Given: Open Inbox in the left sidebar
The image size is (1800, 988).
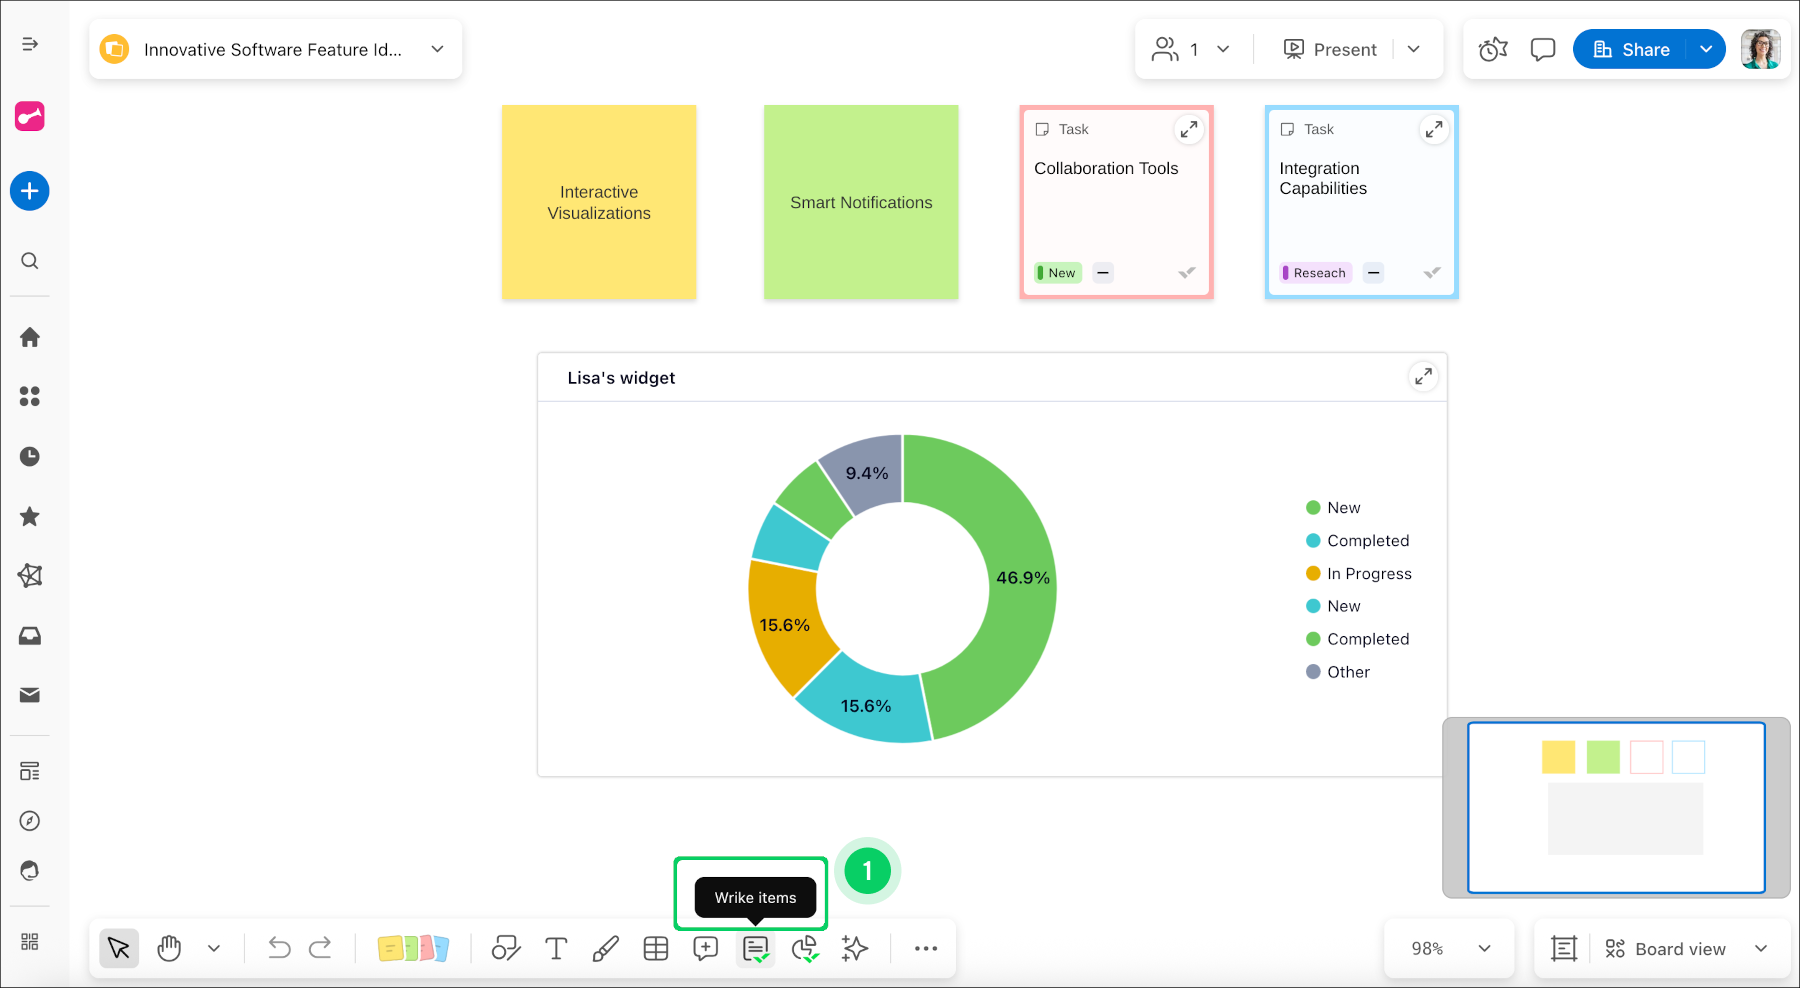Looking at the screenshot, I should pos(30,636).
